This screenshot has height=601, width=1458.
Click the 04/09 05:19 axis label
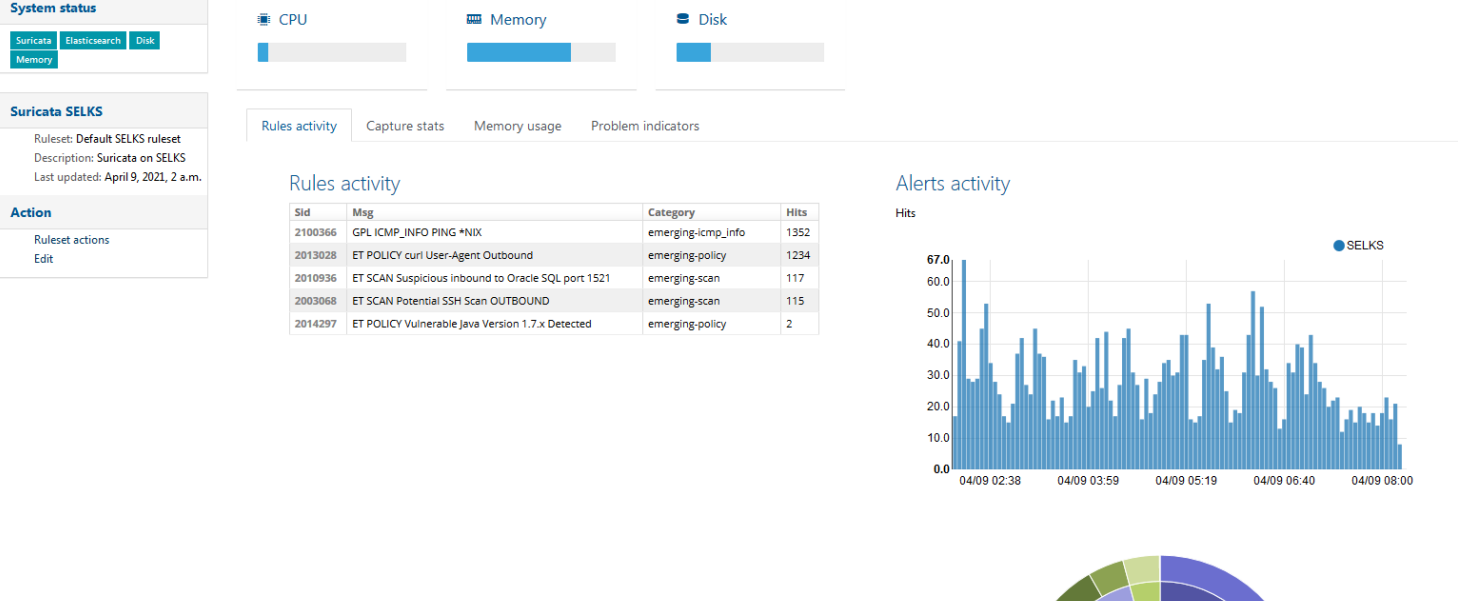1186,481
